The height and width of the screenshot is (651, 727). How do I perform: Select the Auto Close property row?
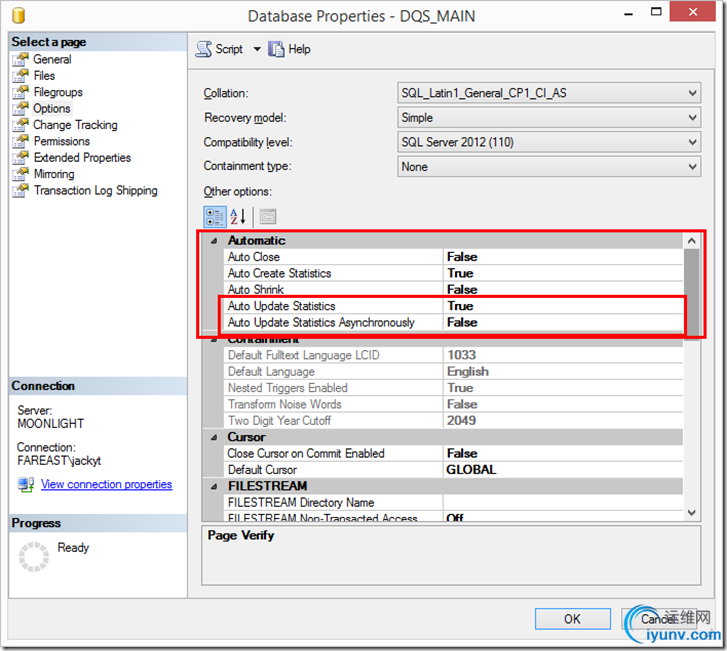point(453,257)
